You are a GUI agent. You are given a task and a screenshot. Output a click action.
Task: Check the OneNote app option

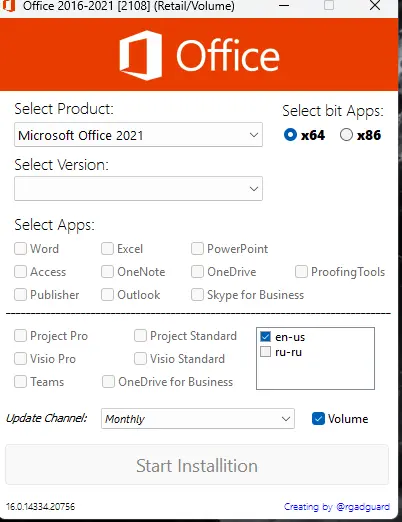pos(107,271)
